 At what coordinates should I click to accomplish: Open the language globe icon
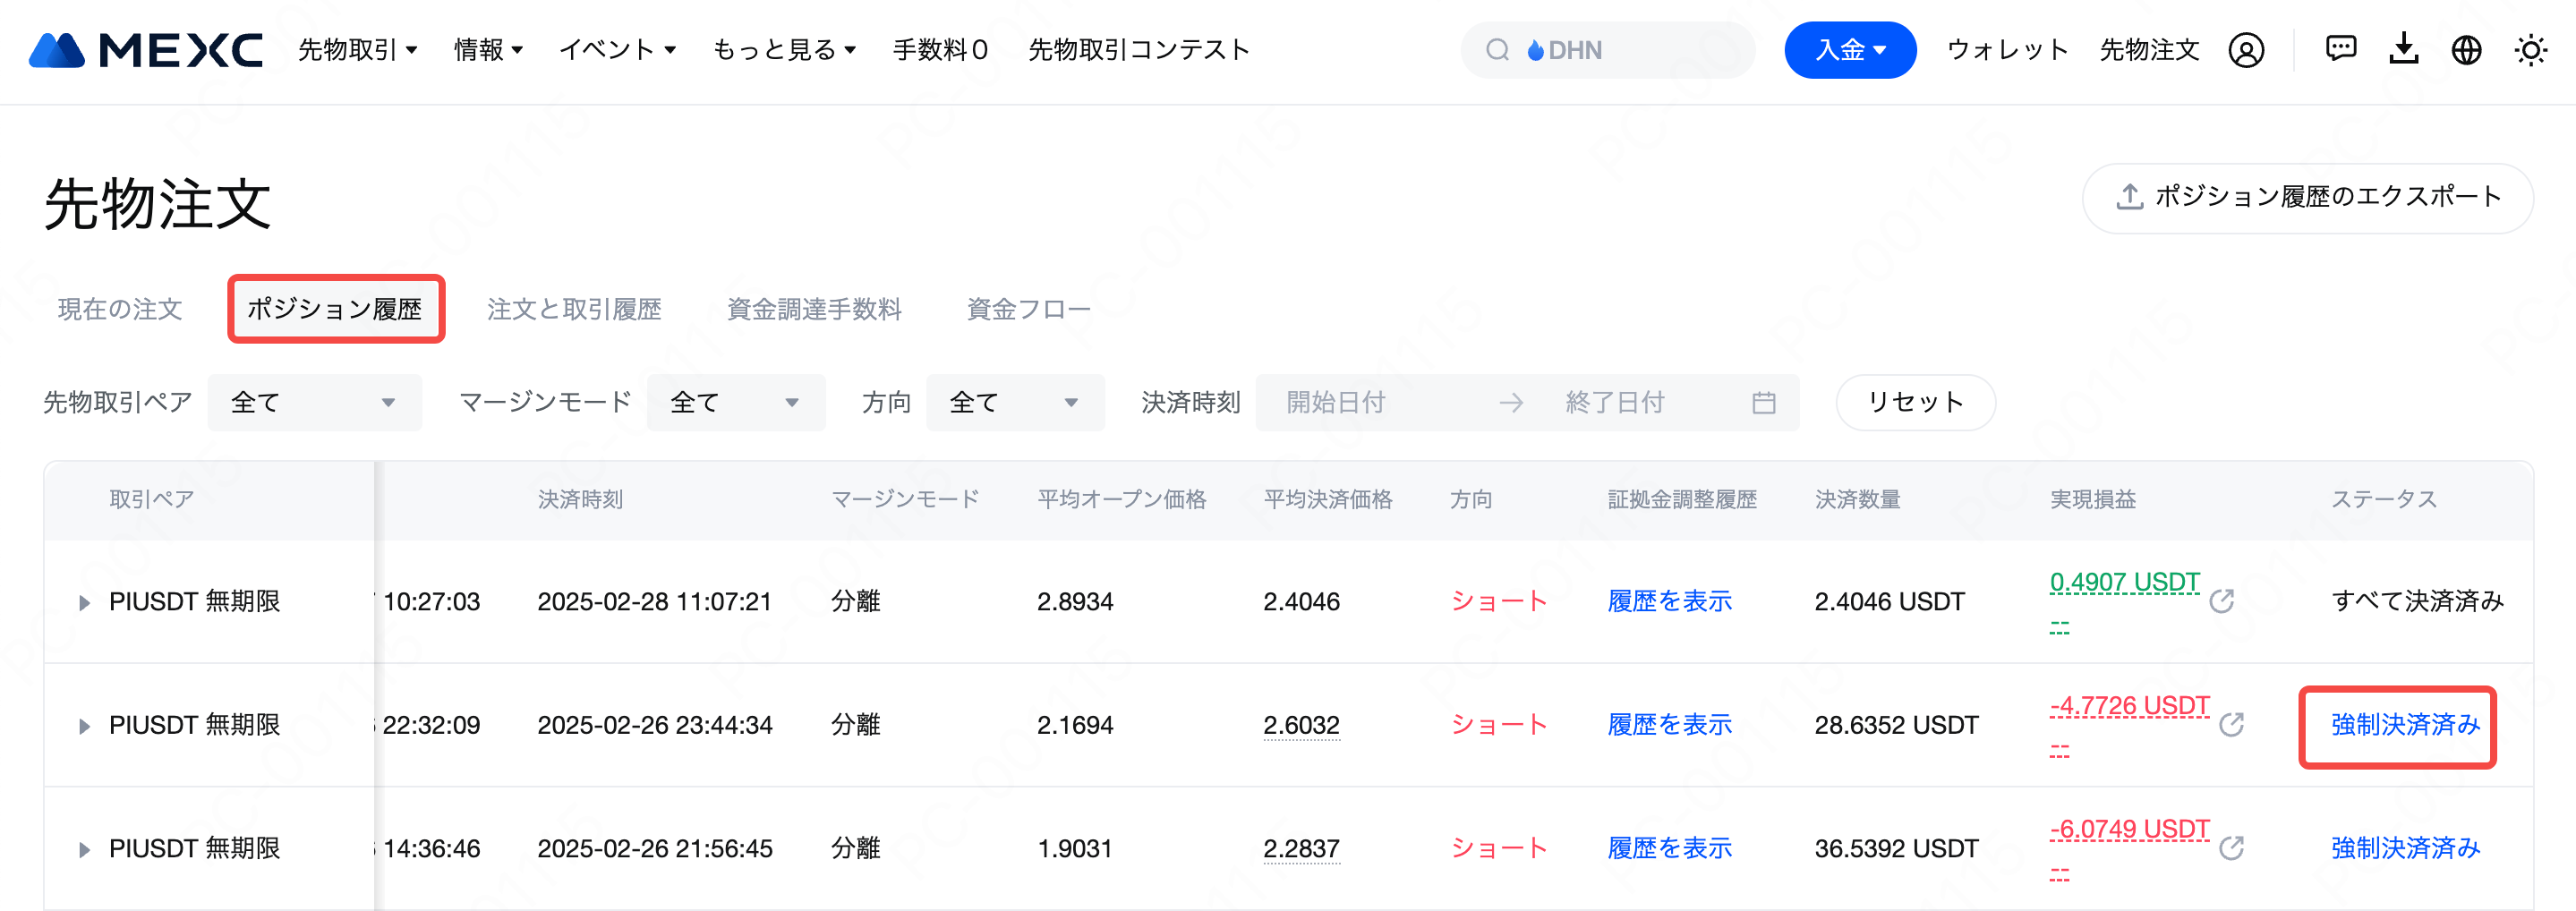tap(2466, 50)
